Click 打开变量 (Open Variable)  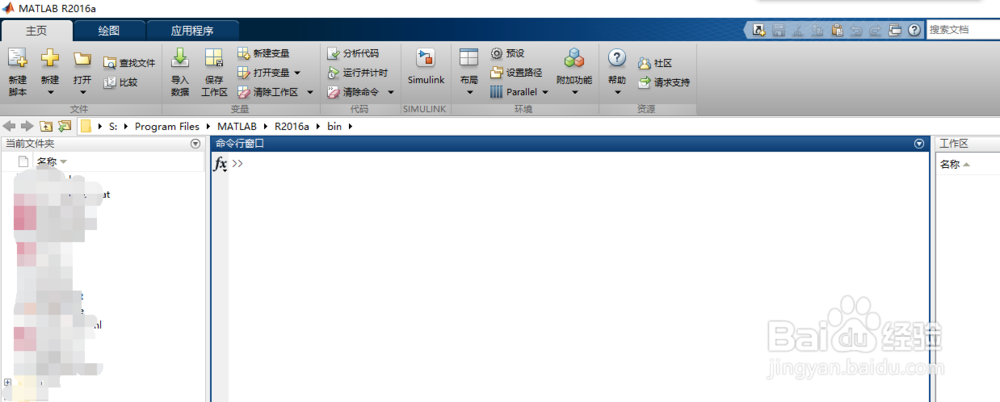[x=263, y=73]
